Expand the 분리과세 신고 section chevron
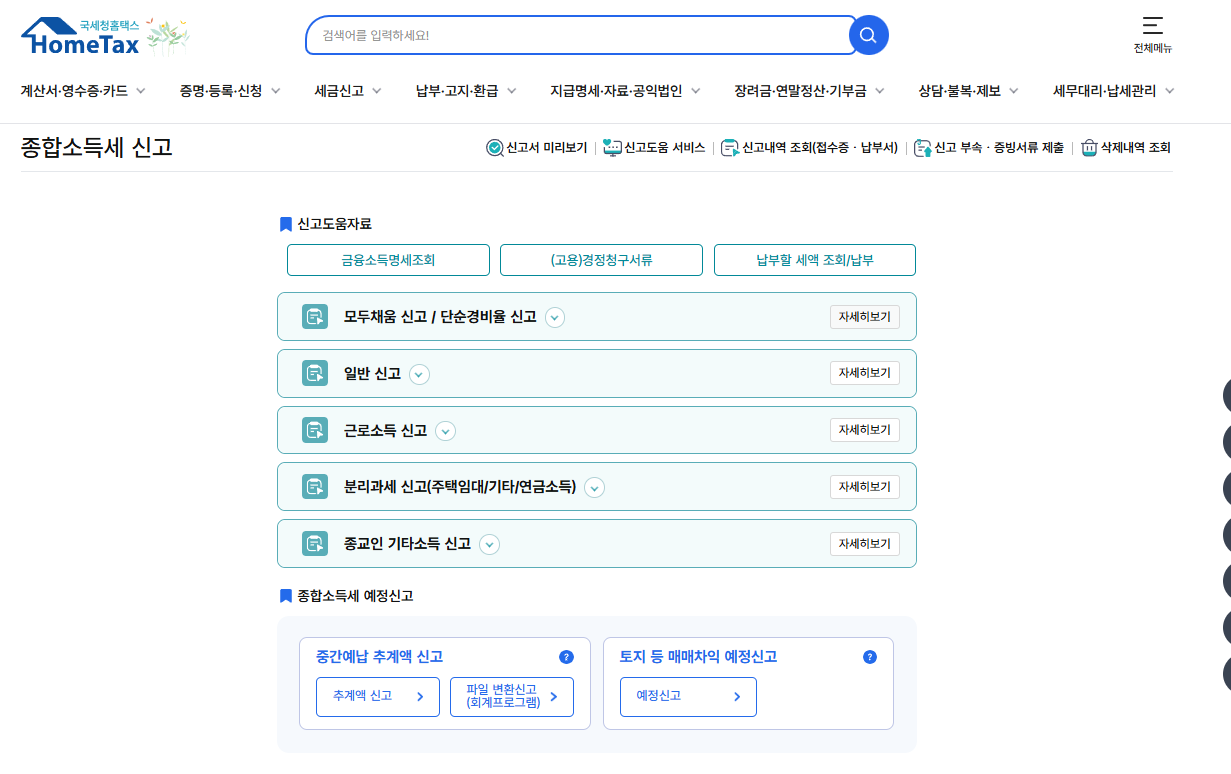Screen dimensions: 1231x774 pos(594,487)
